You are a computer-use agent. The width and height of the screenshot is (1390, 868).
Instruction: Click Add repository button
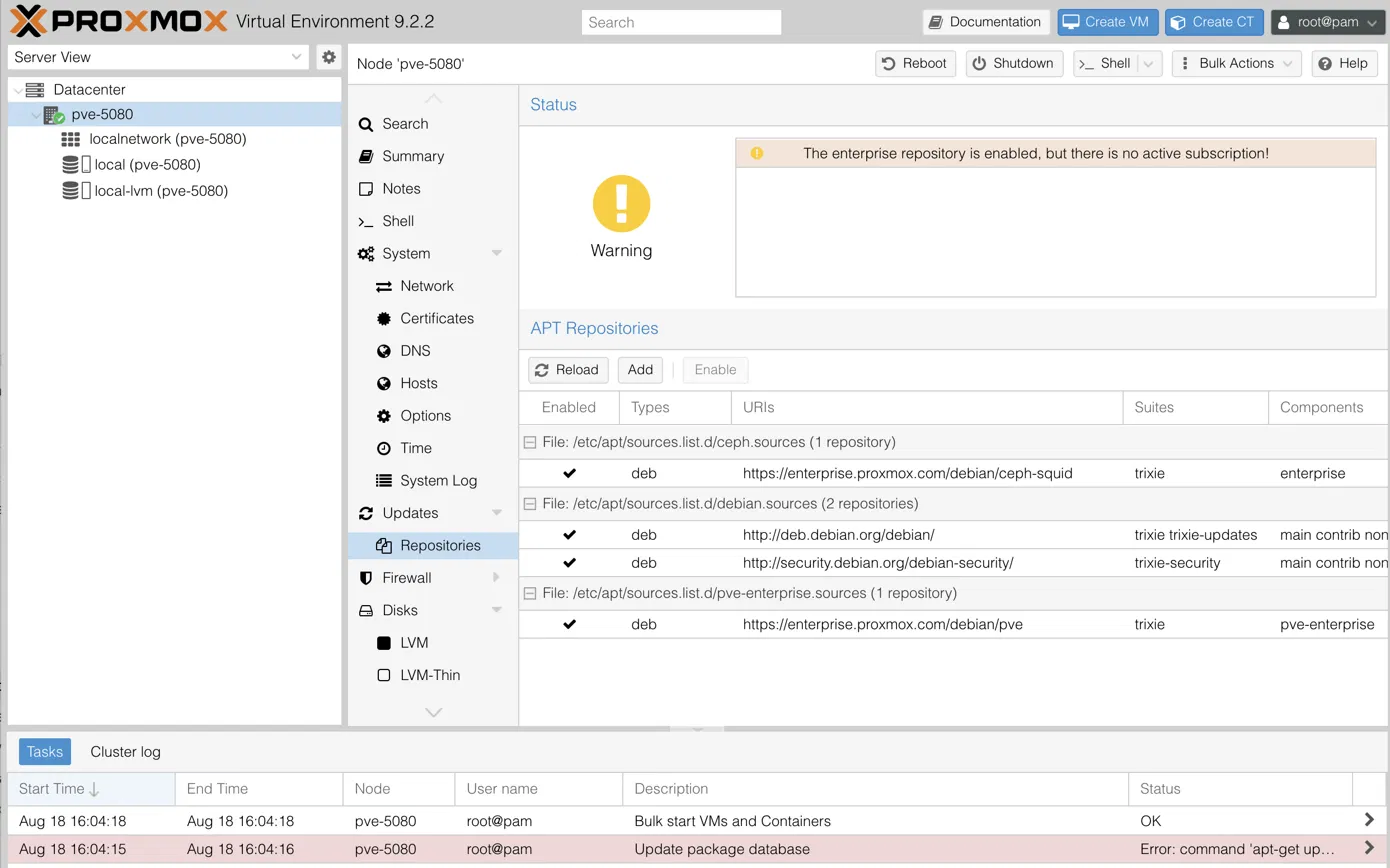pos(640,370)
